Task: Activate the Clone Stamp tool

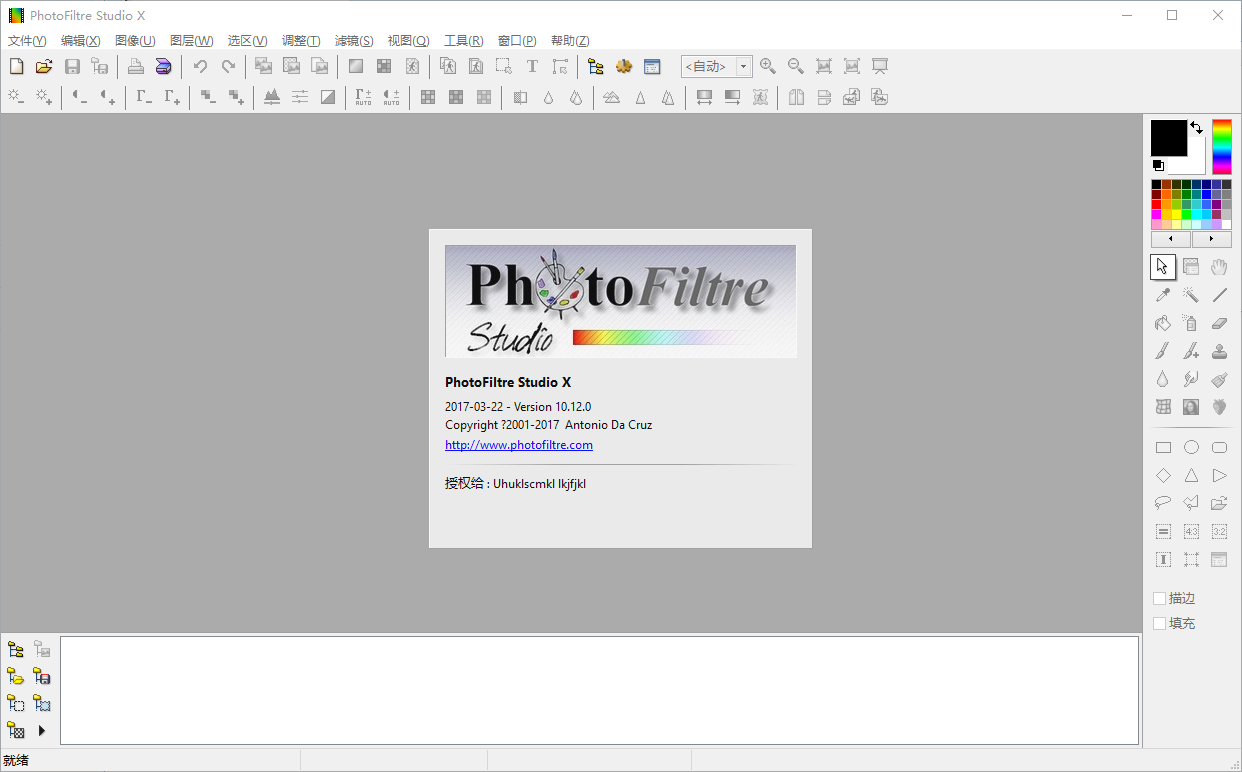Action: (1219, 351)
